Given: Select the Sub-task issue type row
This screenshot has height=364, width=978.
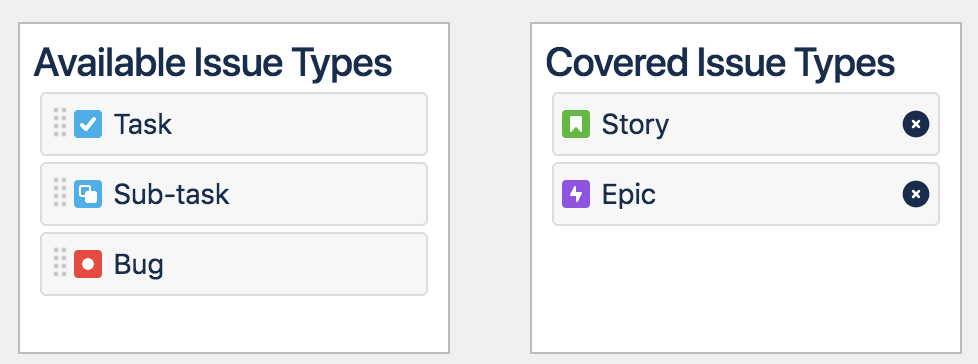Looking at the screenshot, I should (x=234, y=194).
